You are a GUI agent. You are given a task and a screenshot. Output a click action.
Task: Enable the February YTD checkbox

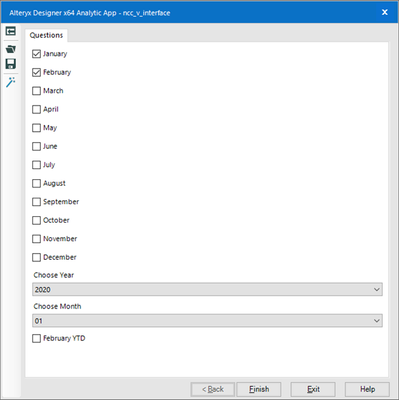click(36, 339)
